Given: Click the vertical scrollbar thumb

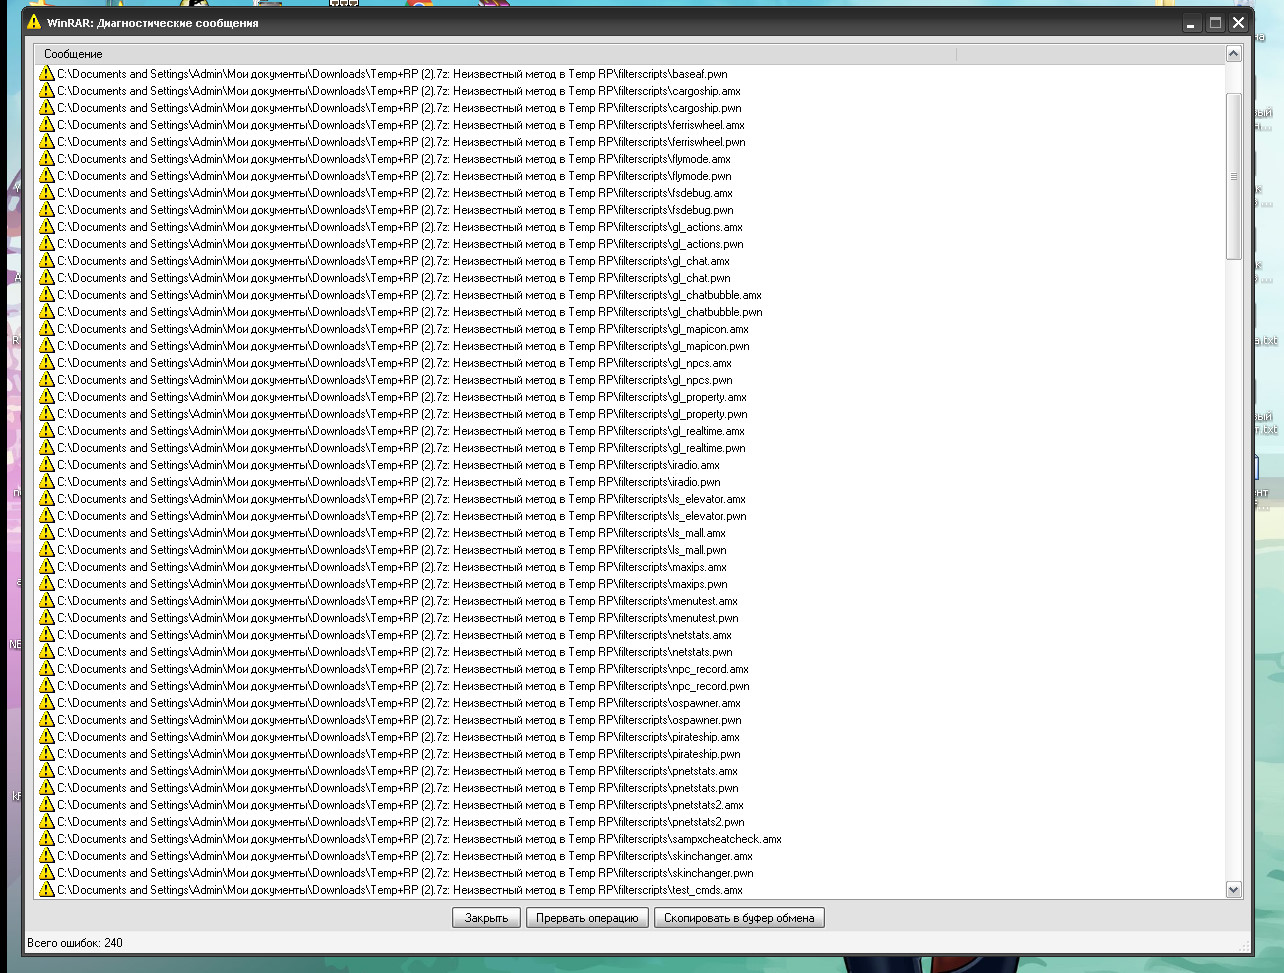Looking at the screenshot, I should [x=1233, y=176].
